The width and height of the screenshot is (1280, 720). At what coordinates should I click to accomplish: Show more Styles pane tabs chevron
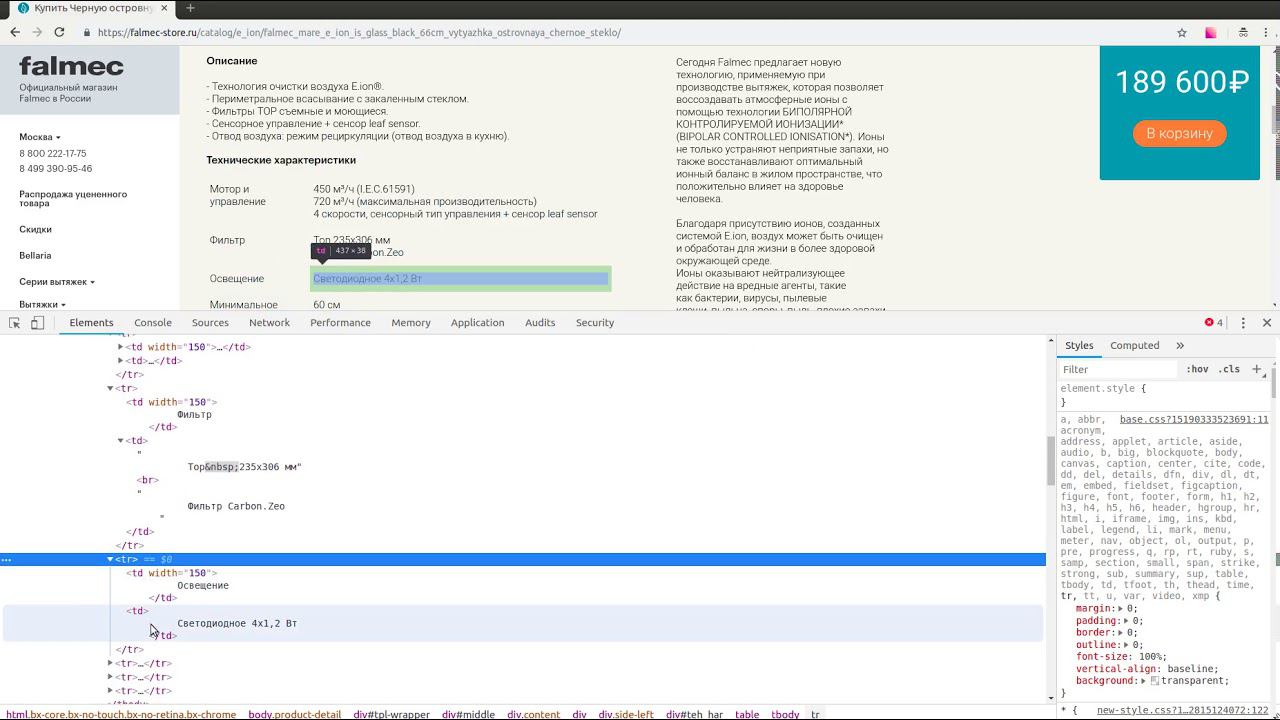(x=1180, y=346)
